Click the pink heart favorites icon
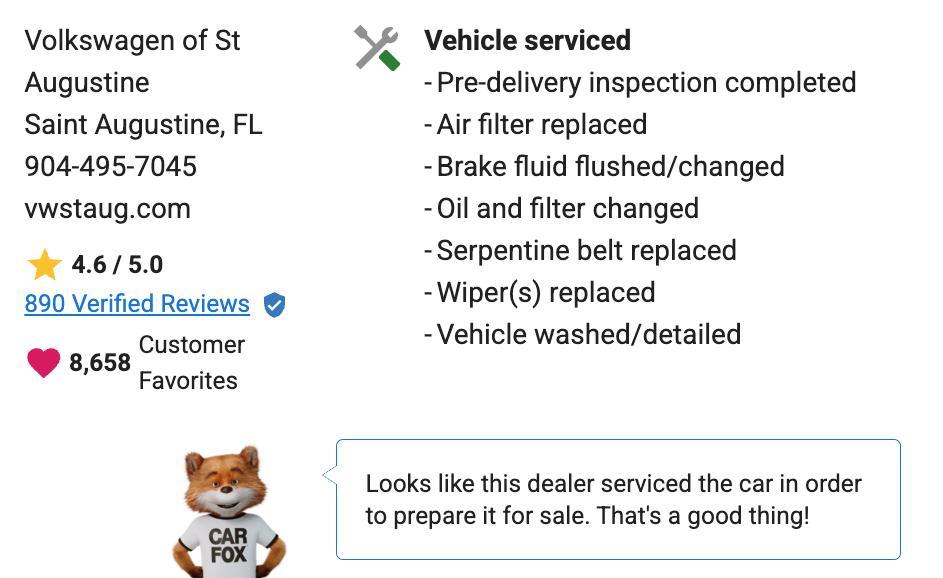Image resolution: width=943 pixels, height=578 pixels. point(43,362)
